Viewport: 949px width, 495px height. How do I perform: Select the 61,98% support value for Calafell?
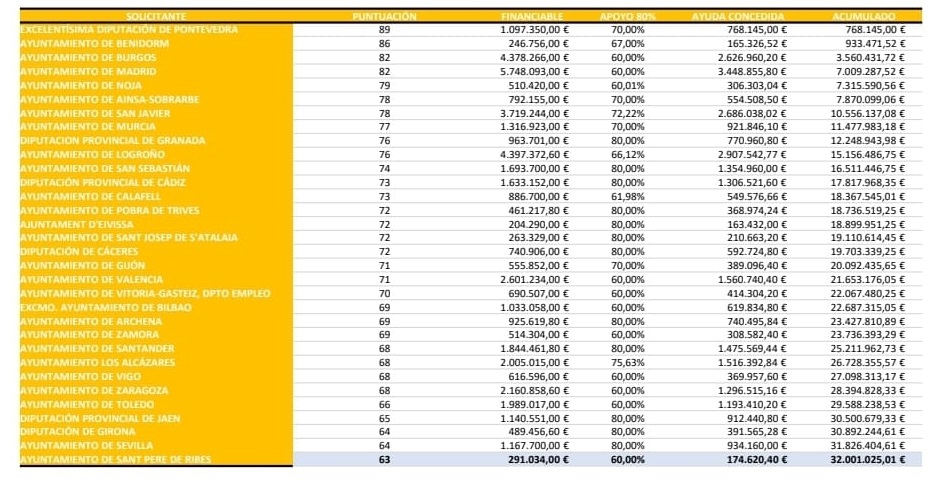coord(628,197)
